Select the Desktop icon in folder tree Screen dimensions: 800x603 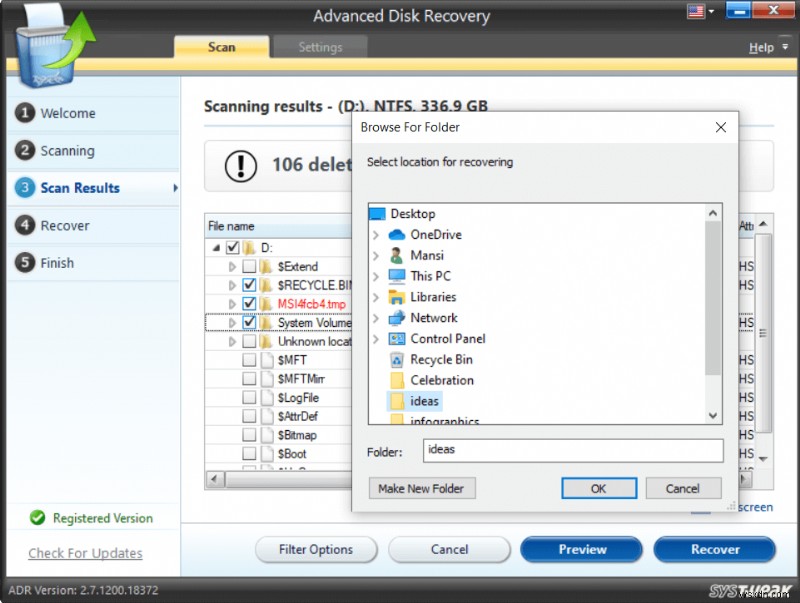(x=377, y=213)
